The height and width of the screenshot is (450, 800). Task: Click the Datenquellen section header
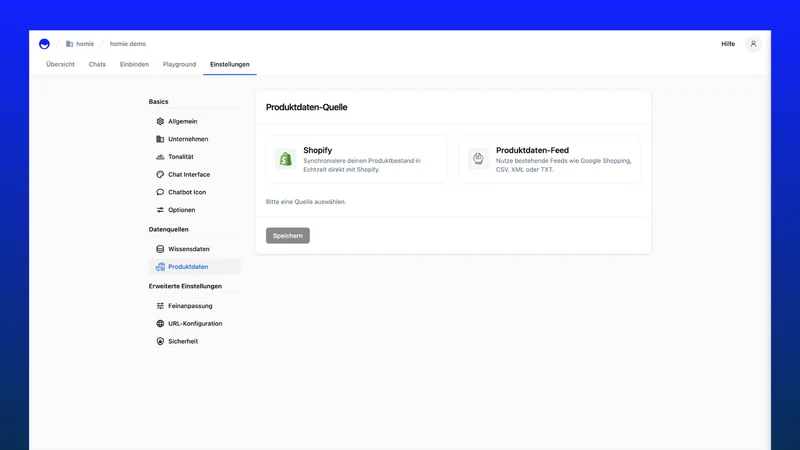pos(168,229)
